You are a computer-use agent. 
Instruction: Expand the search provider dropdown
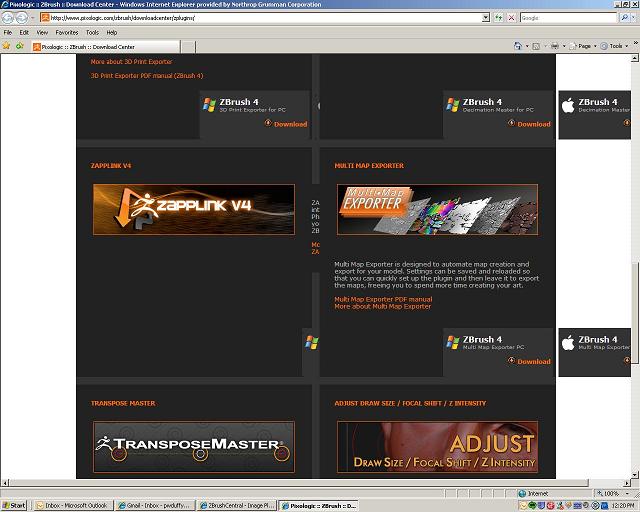[x=633, y=18]
